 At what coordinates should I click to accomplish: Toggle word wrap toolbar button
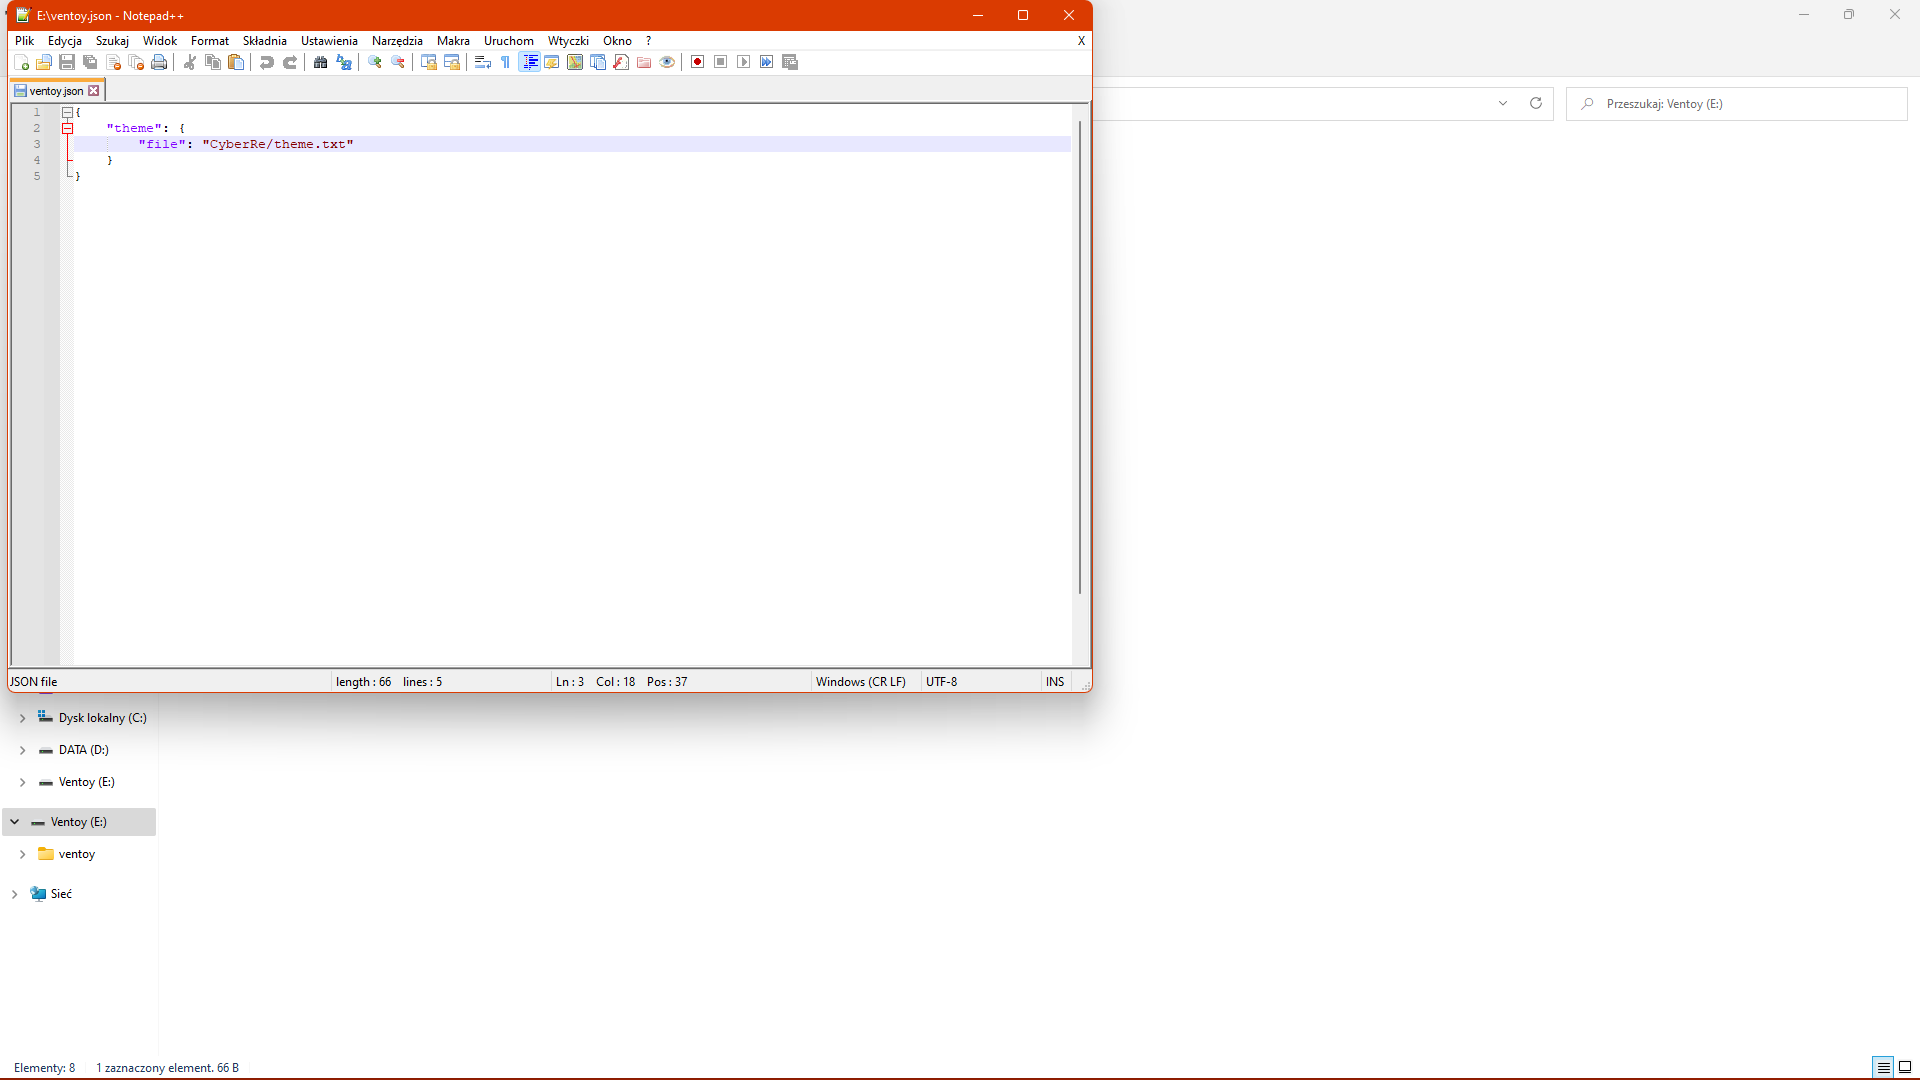(x=483, y=62)
